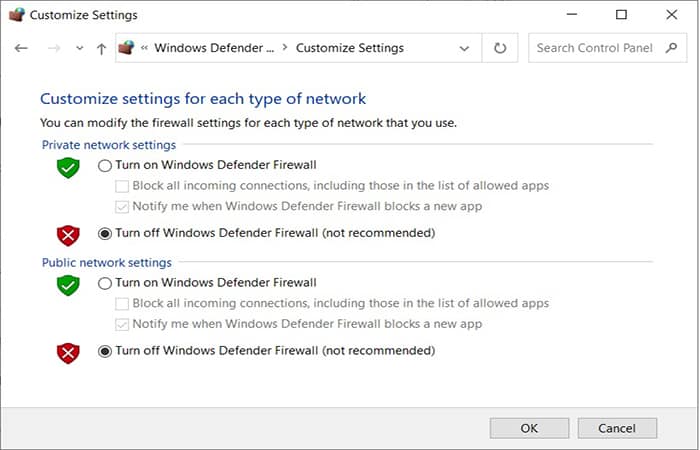Screen dimensions: 700x450
Task: Expand the breadcrumb chevron after Windows Defender
Action: coord(285,48)
